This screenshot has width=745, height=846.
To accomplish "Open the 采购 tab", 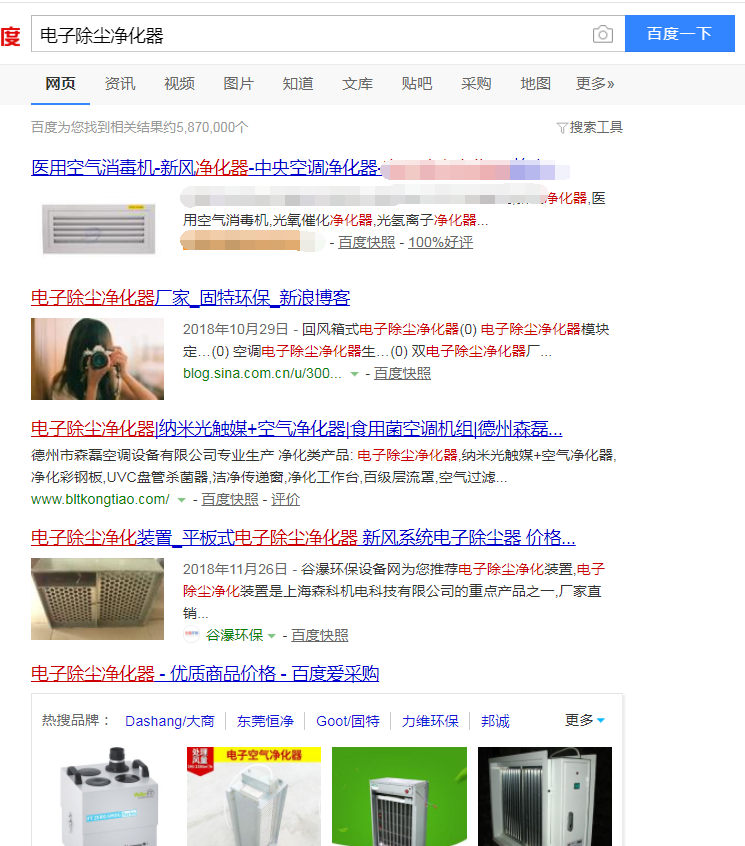I will (x=476, y=84).
